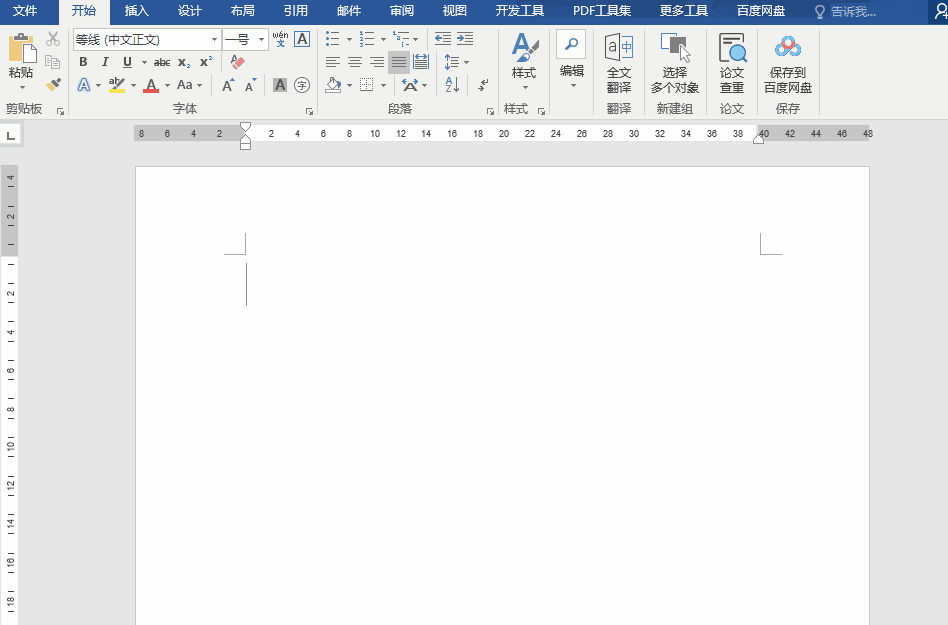Switch to the References tab
Viewport: 948px width, 625px height.
click(x=296, y=11)
